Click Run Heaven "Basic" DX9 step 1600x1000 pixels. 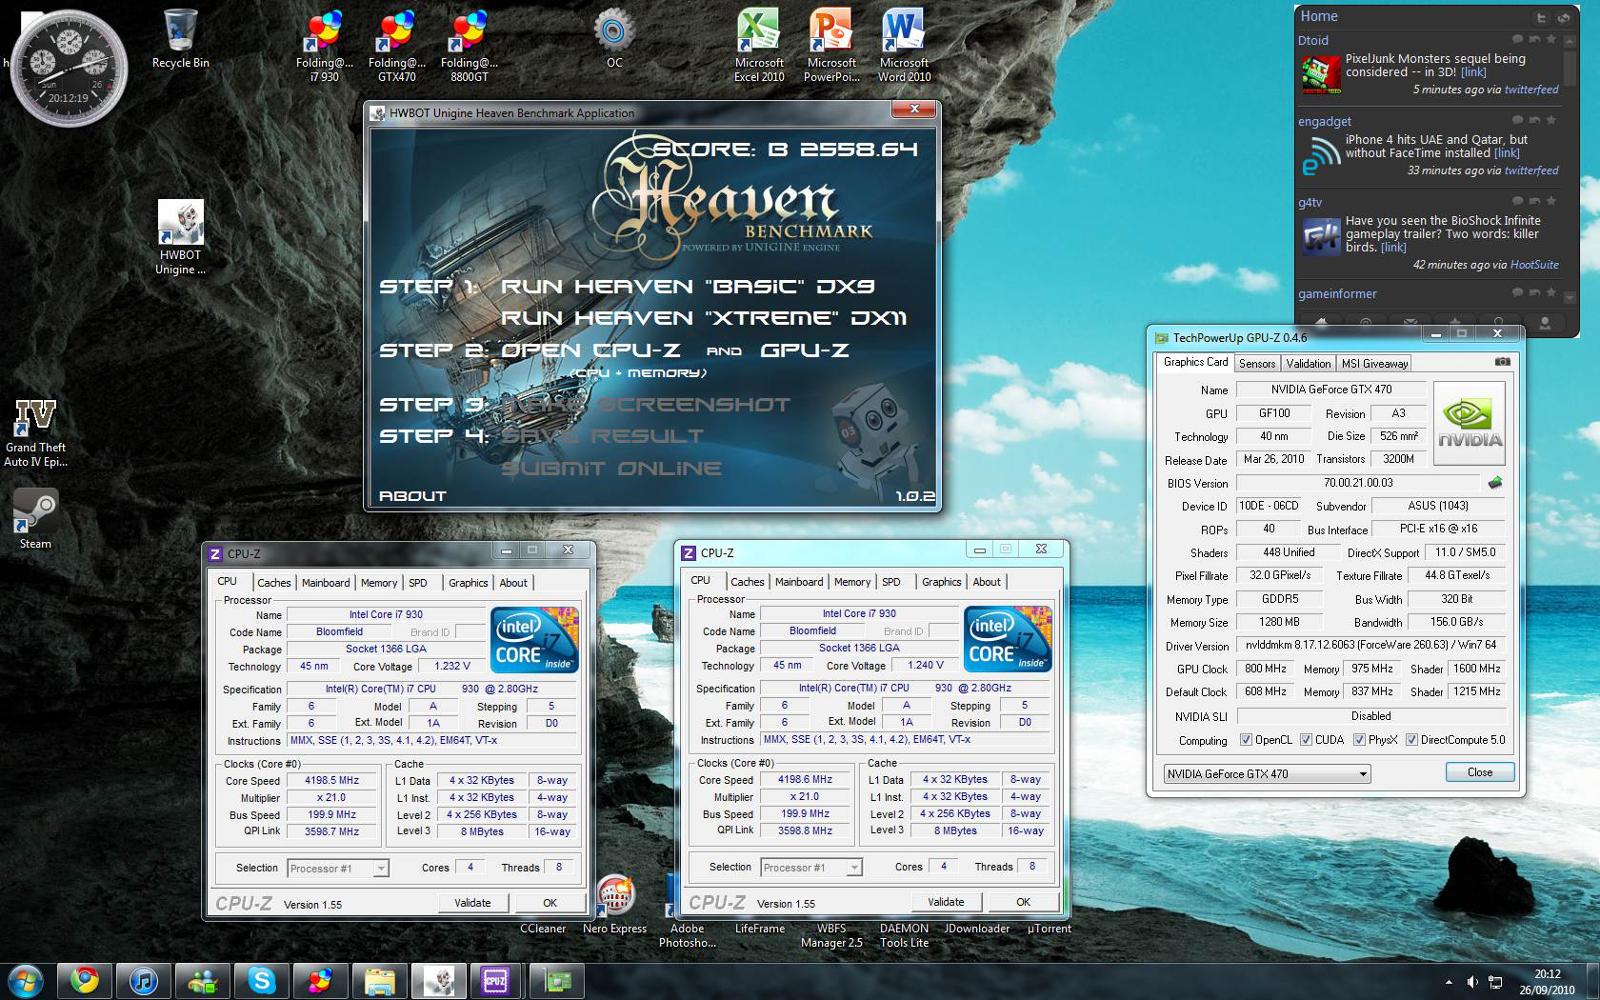(x=687, y=287)
